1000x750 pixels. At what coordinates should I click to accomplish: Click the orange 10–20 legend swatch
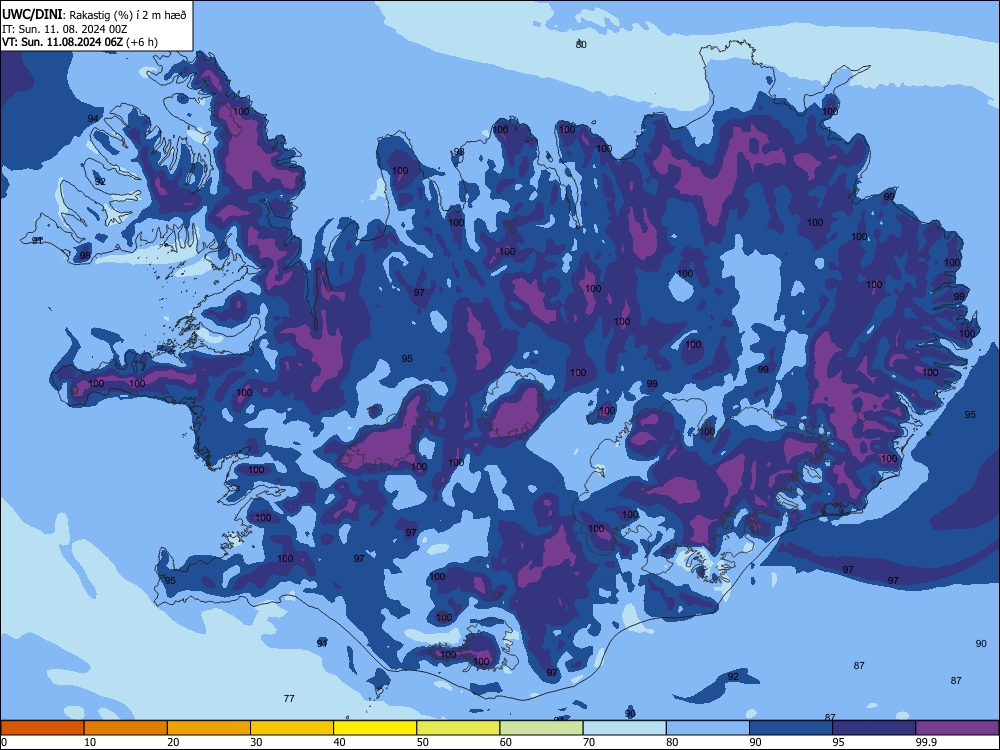[126, 728]
